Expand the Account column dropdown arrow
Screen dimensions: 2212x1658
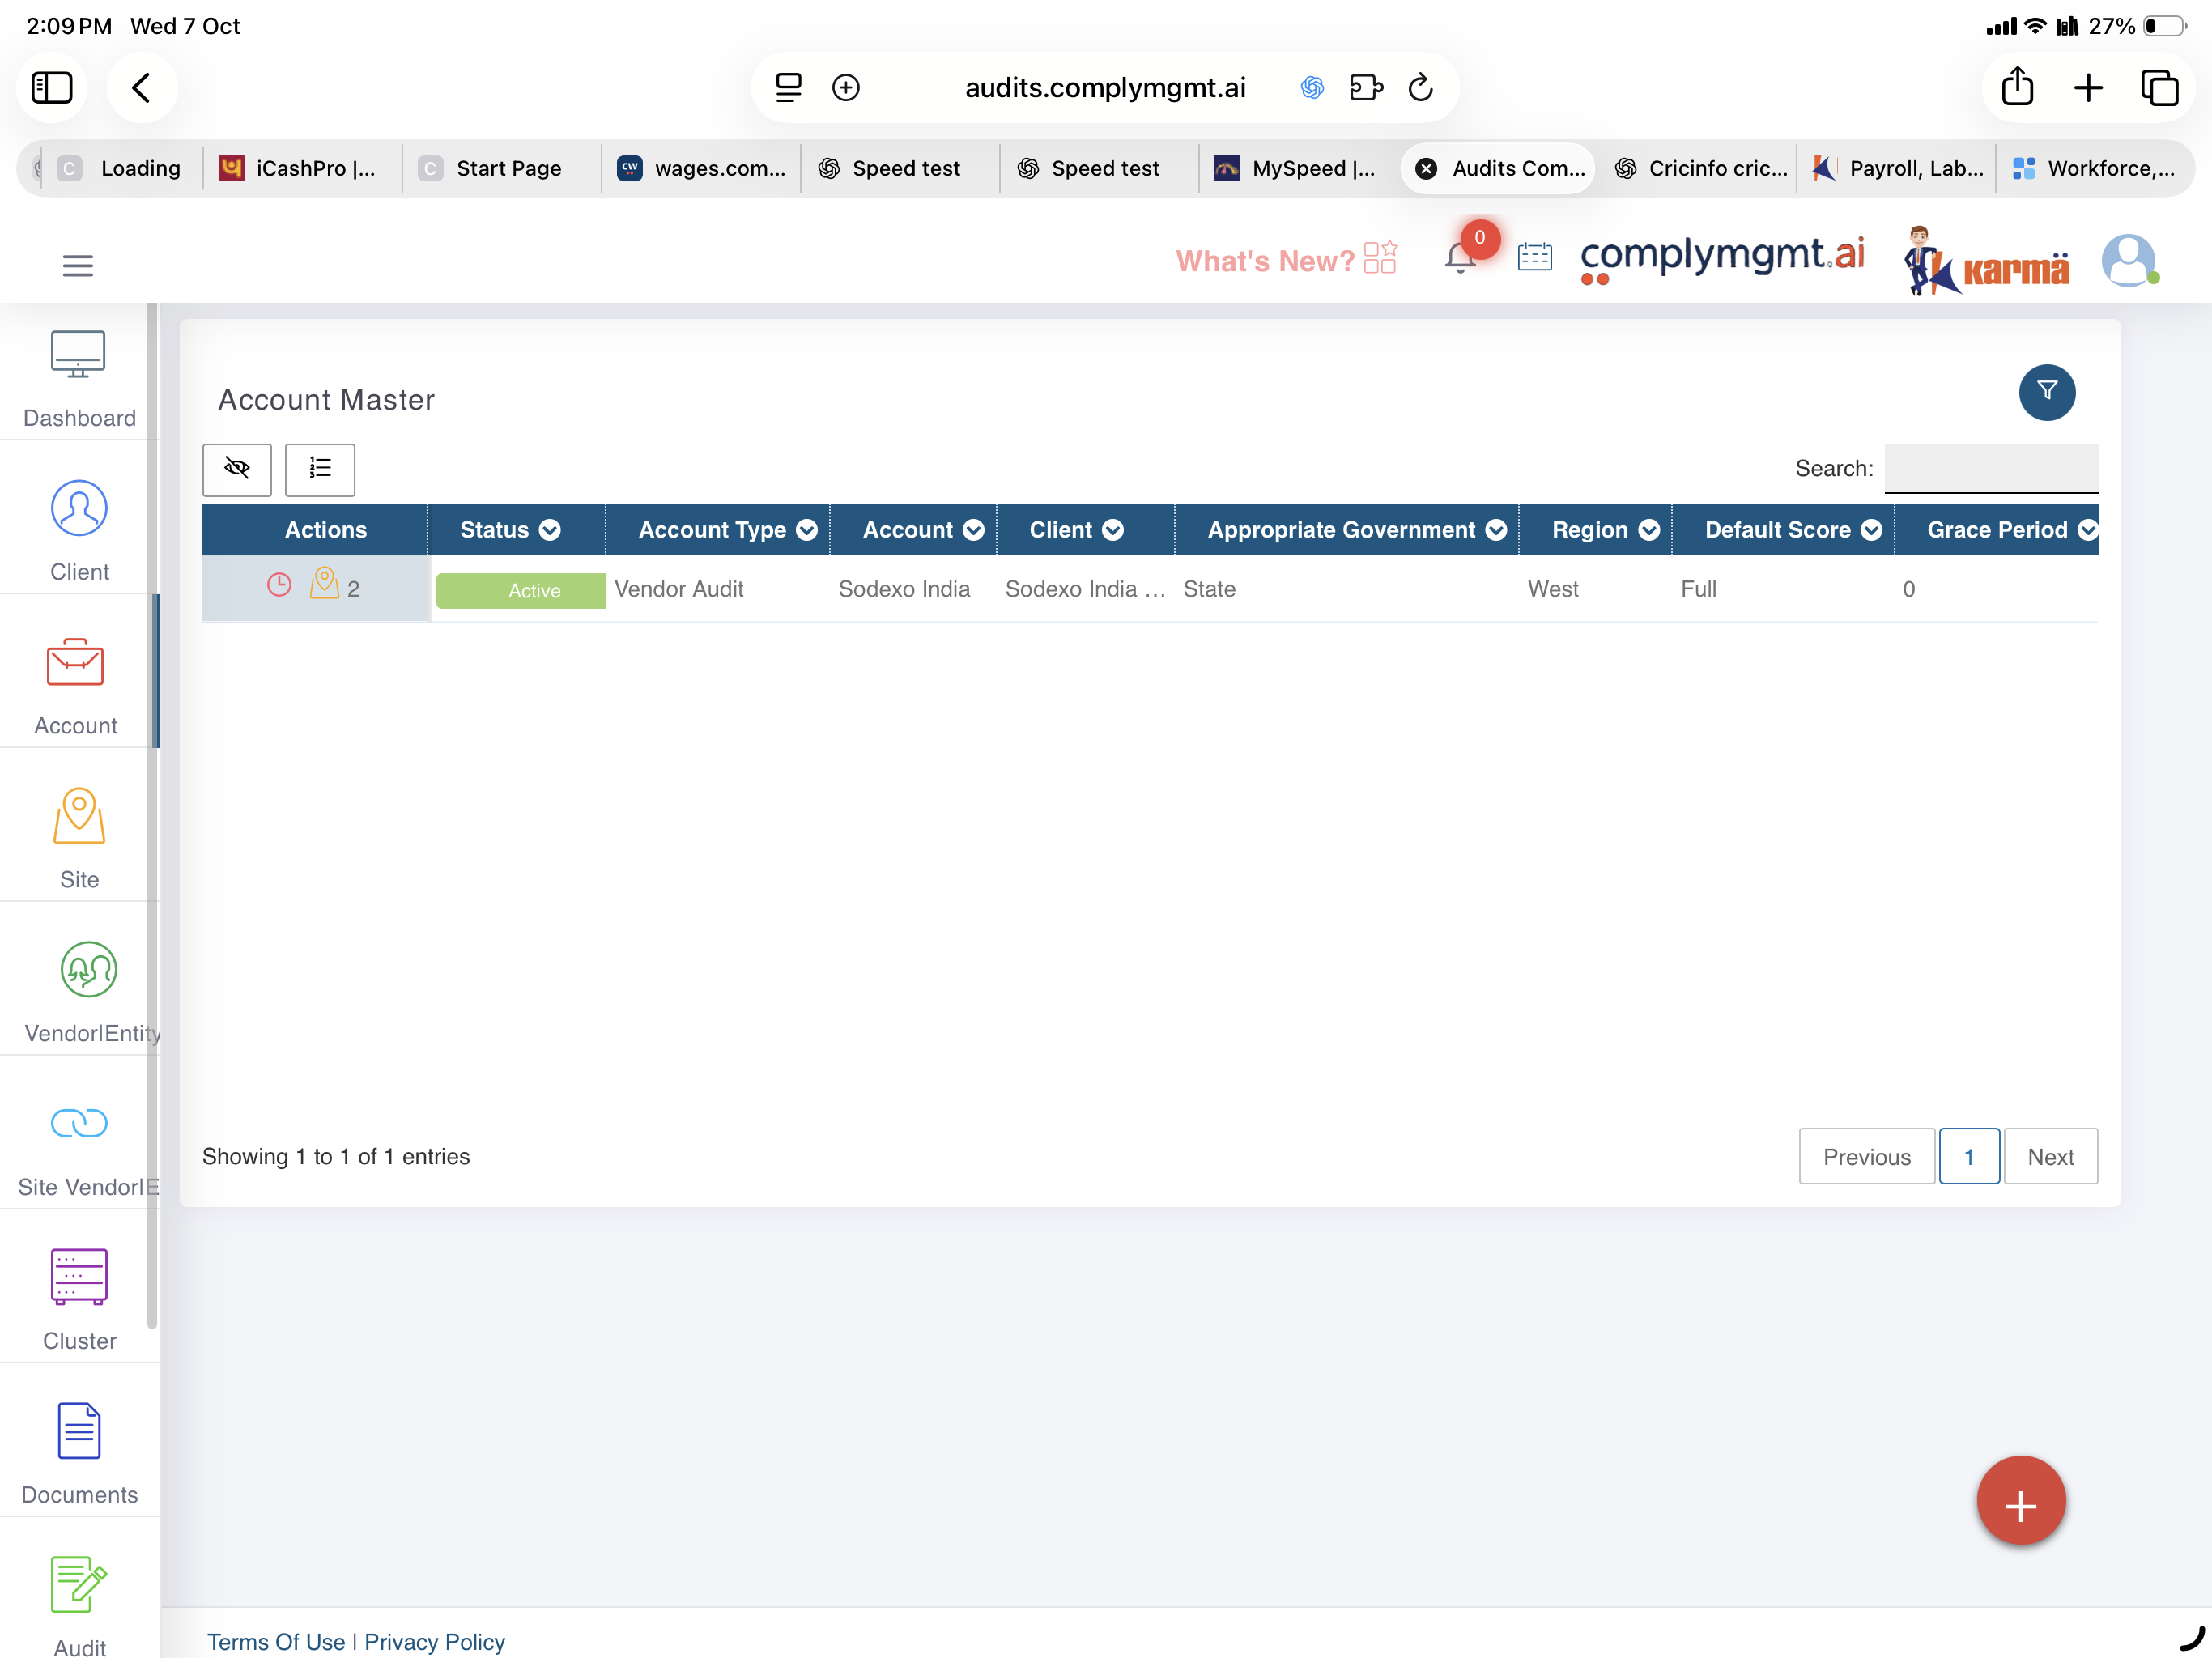tap(973, 530)
